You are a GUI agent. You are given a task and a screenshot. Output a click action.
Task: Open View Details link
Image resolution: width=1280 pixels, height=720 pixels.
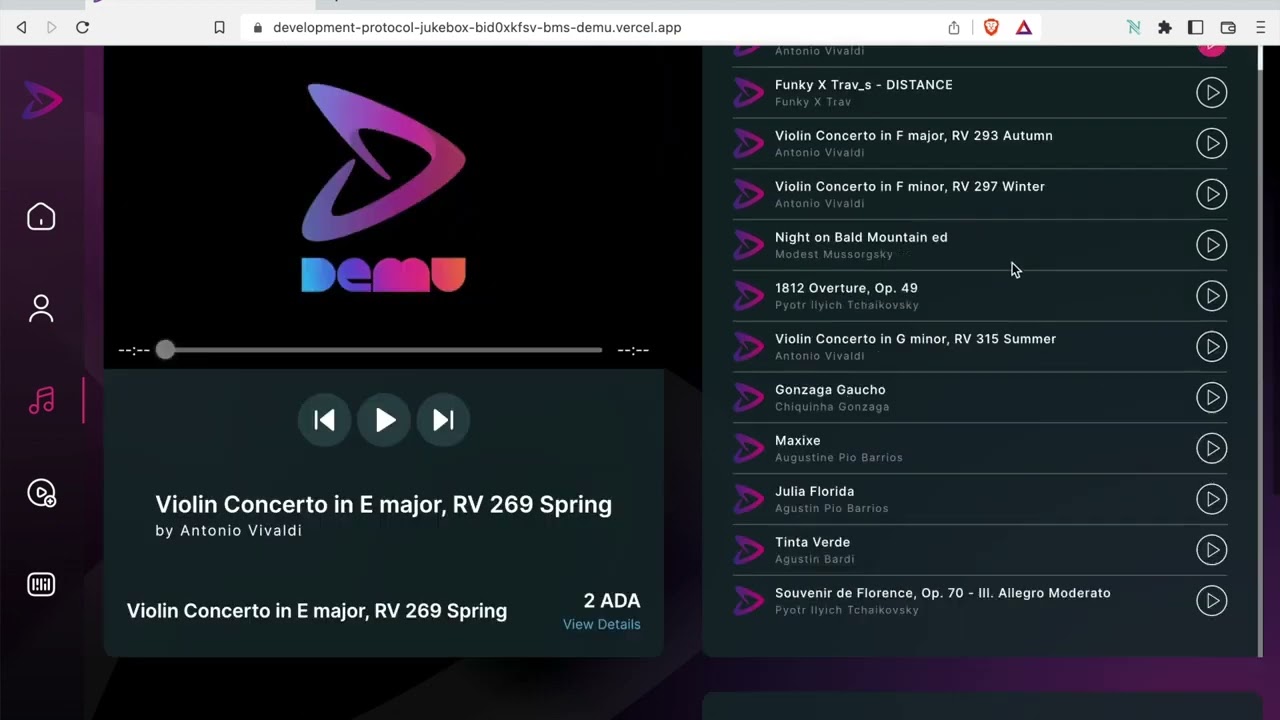pos(601,624)
